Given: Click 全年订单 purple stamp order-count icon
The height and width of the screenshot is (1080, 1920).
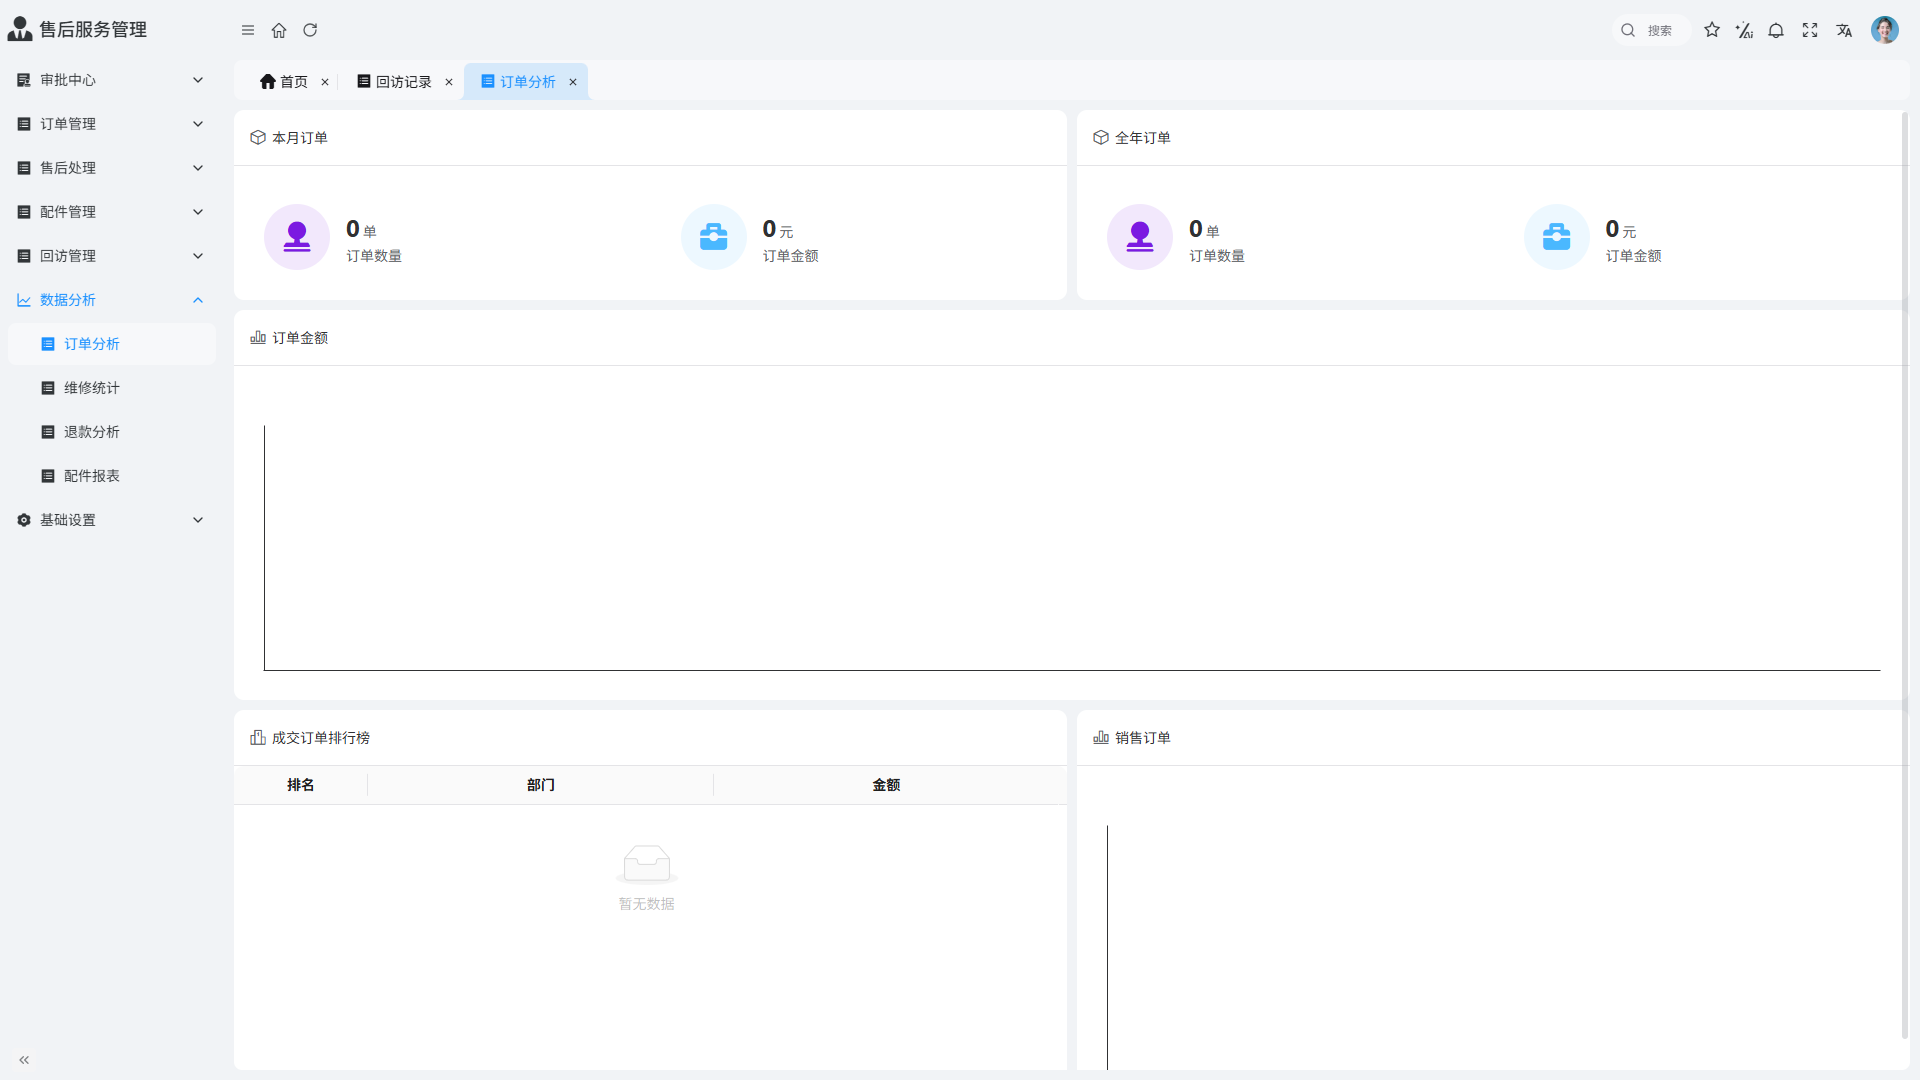Looking at the screenshot, I should 1140,237.
